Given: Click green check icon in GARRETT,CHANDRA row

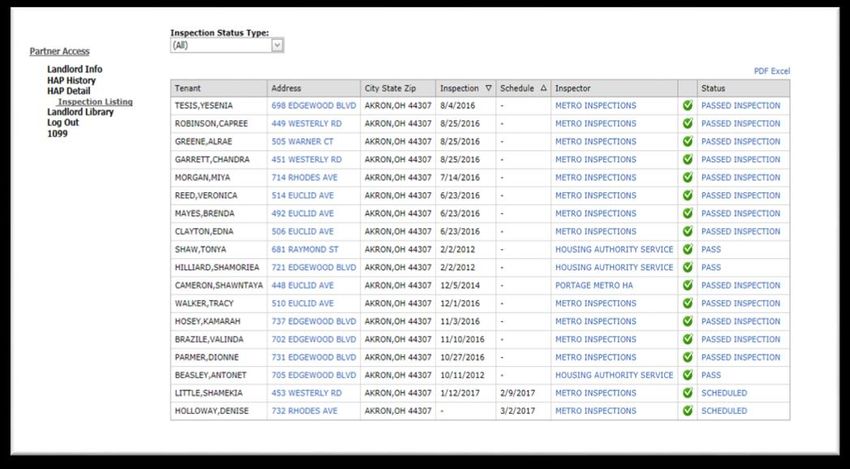Looking at the screenshot, I should tap(687, 159).
